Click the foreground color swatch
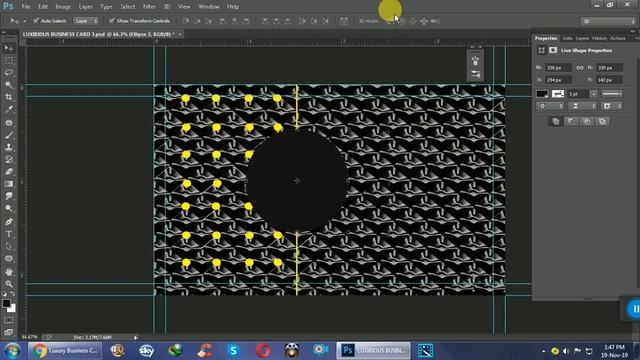Image resolution: width=640 pixels, height=360 pixels. (x=6, y=303)
